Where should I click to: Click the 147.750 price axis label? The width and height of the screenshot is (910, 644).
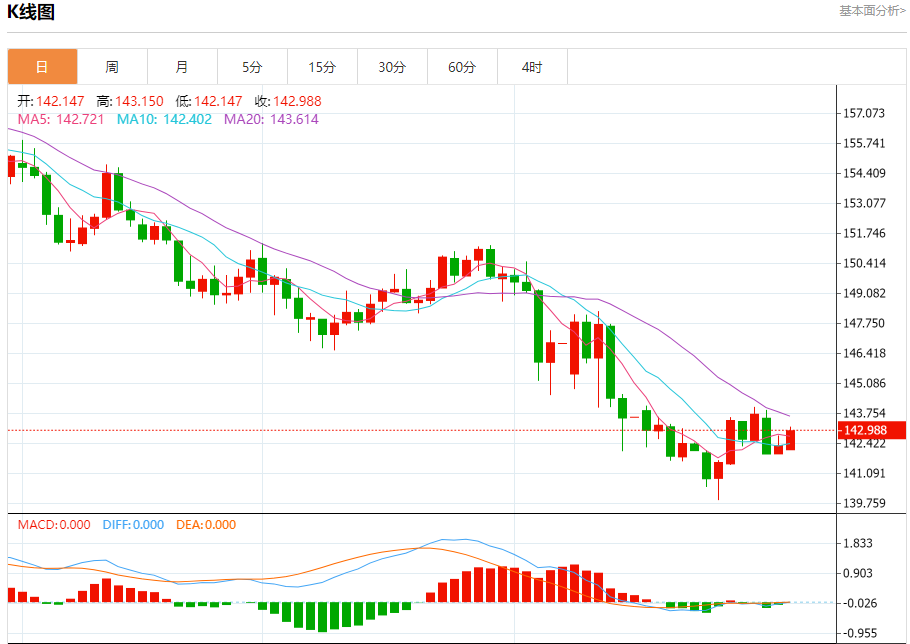(x=864, y=323)
